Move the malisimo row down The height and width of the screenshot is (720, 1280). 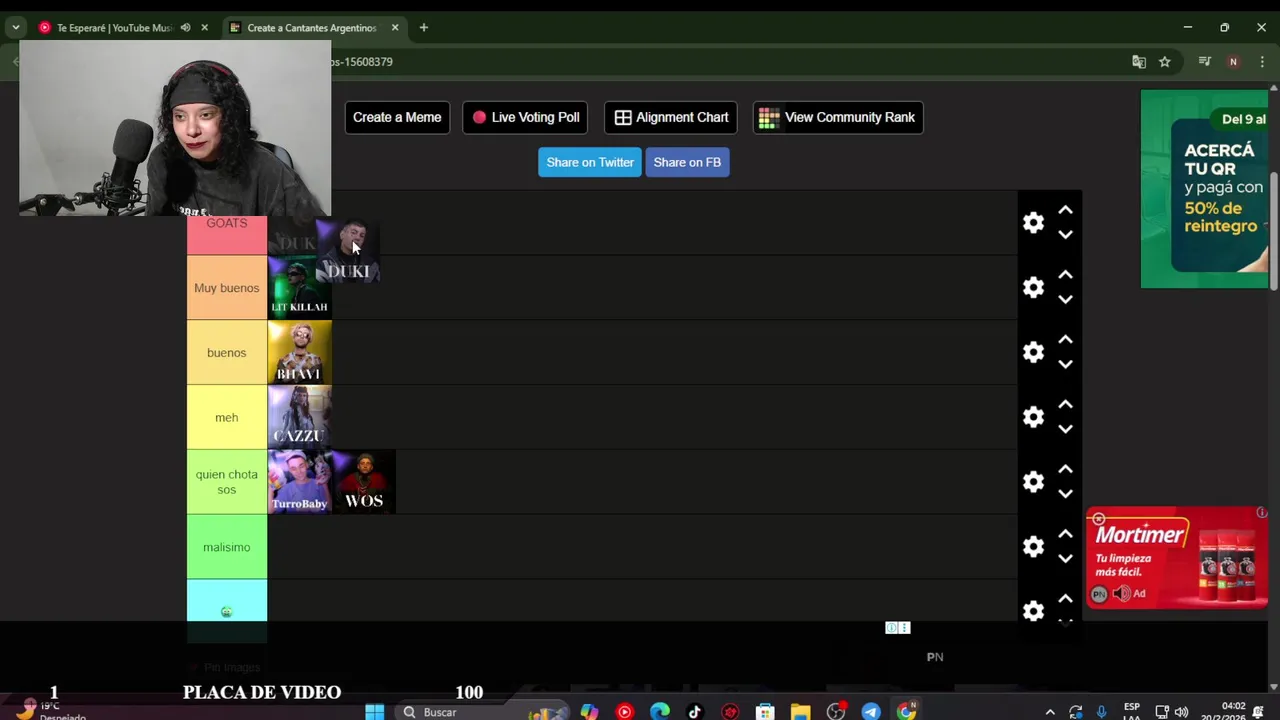click(1065, 559)
